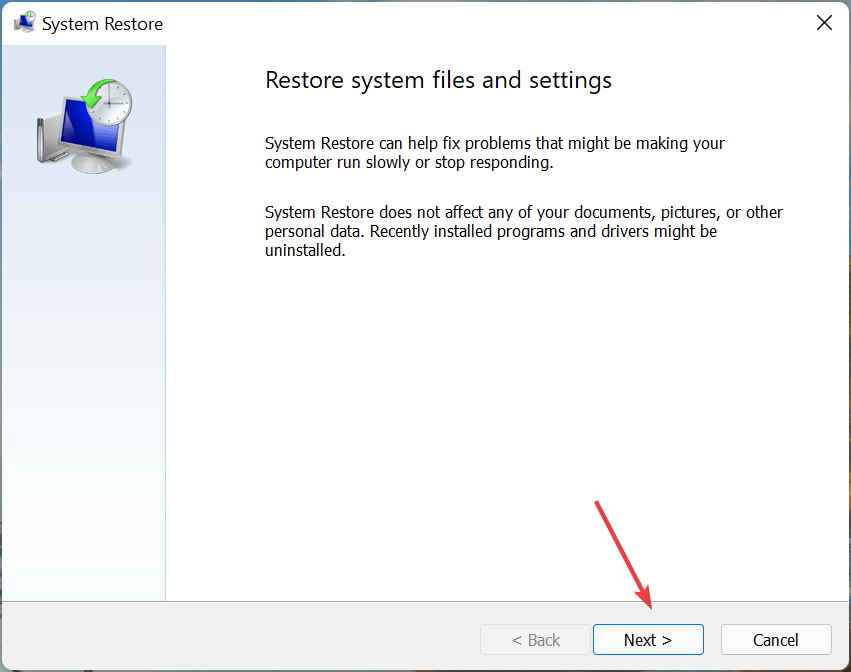The image size is (851, 672).
Task: Select the Restore system files and settings heading
Action: pos(437,80)
